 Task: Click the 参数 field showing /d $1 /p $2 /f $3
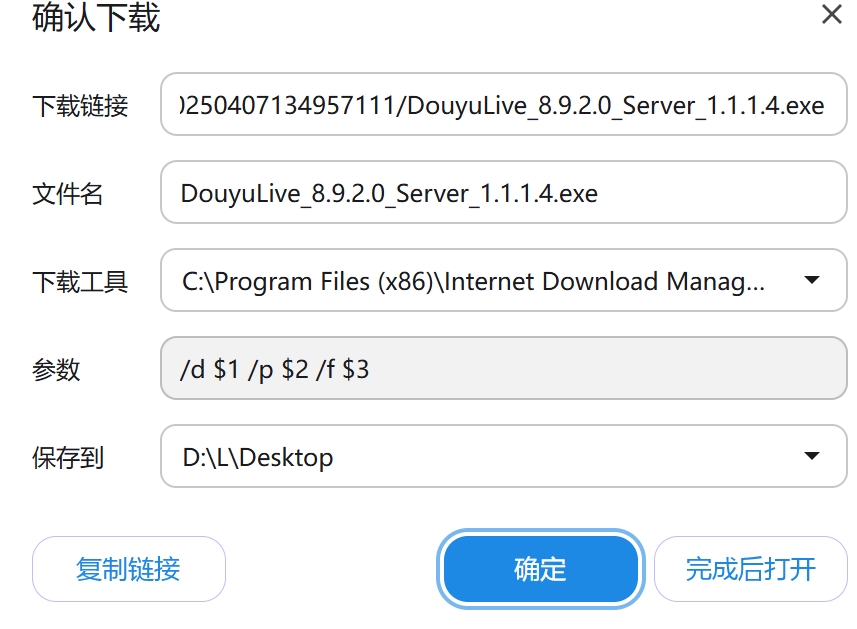coord(503,368)
